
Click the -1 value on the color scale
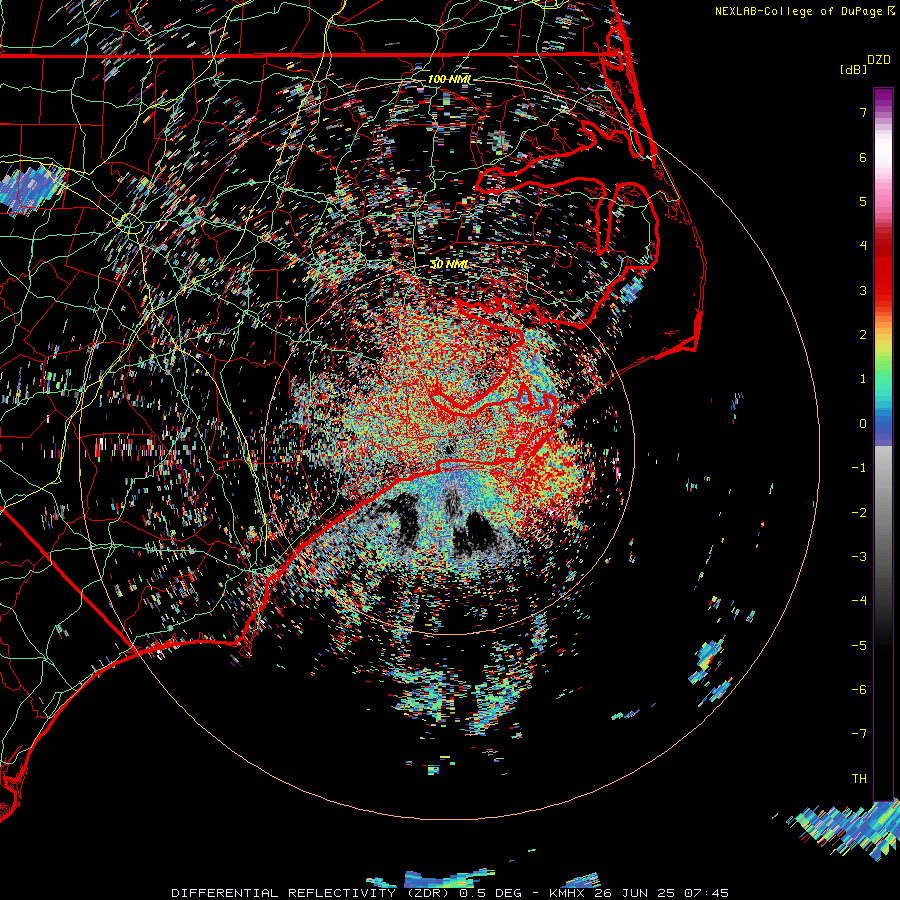tap(859, 468)
